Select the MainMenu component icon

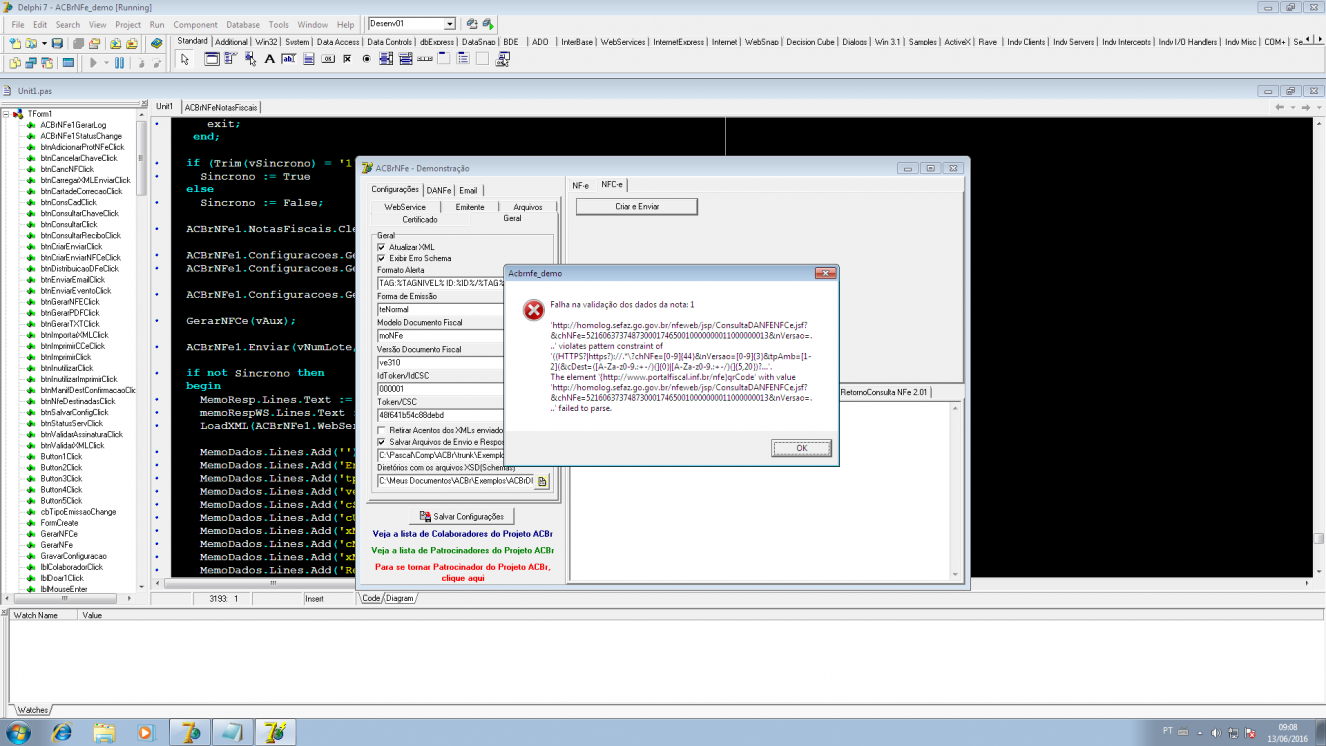coord(231,59)
